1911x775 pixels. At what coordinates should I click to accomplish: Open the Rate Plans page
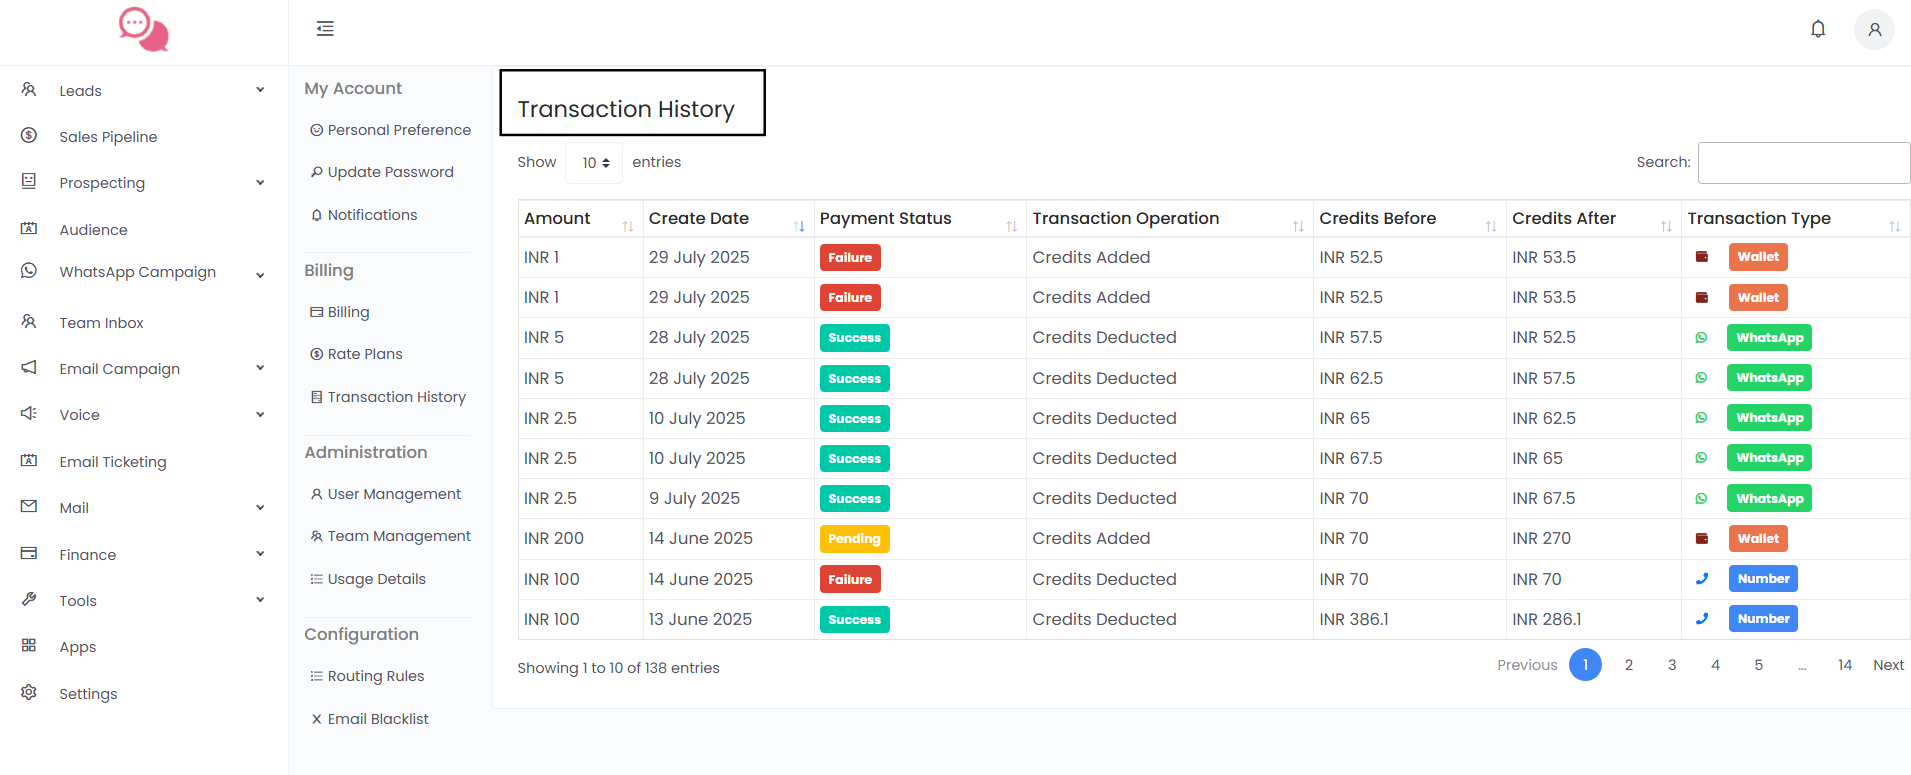(x=357, y=354)
